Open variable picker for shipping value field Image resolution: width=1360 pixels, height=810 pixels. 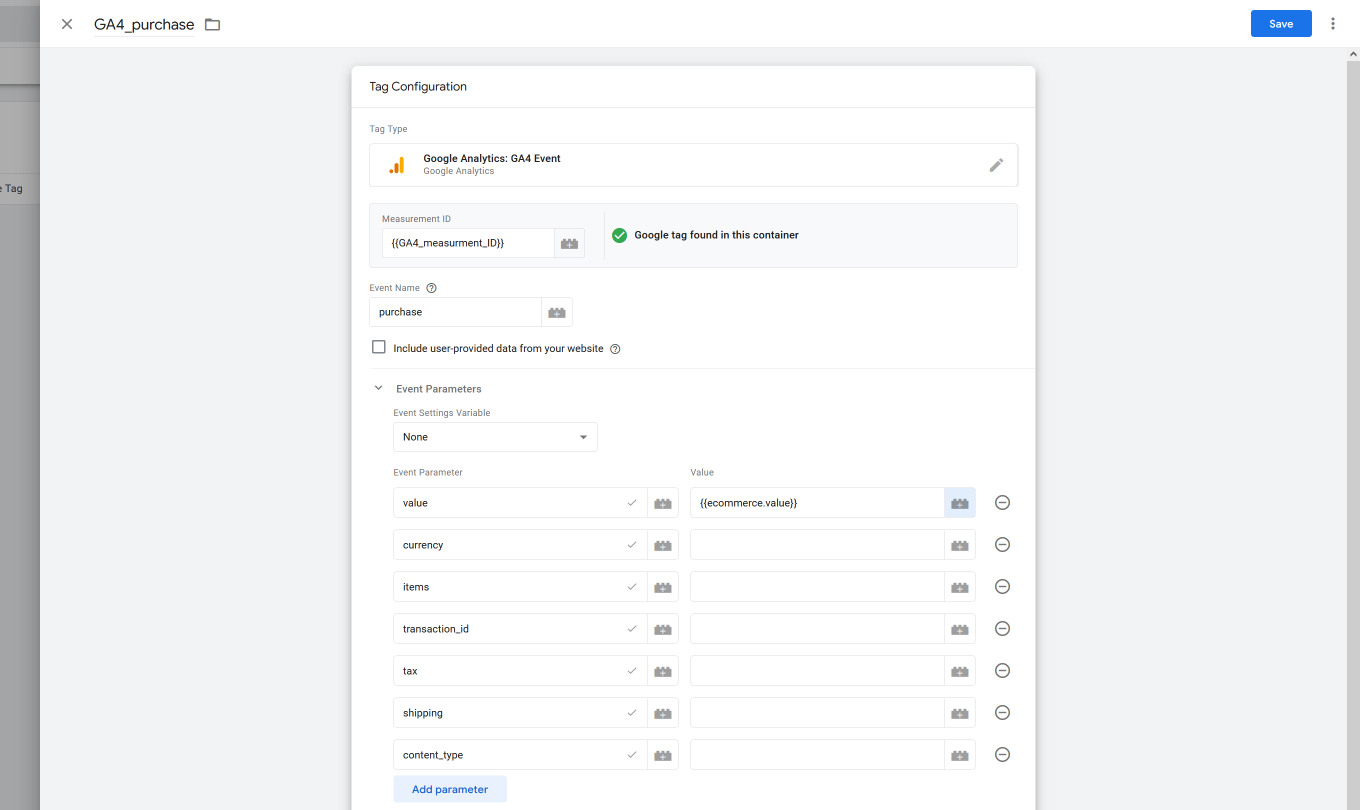coord(960,713)
